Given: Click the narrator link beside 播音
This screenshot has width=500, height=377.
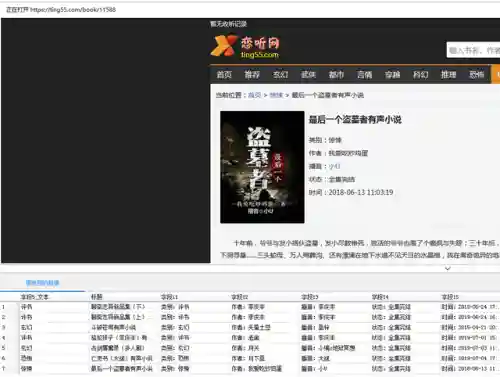Looking at the screenshot, I should pos(334,166).
